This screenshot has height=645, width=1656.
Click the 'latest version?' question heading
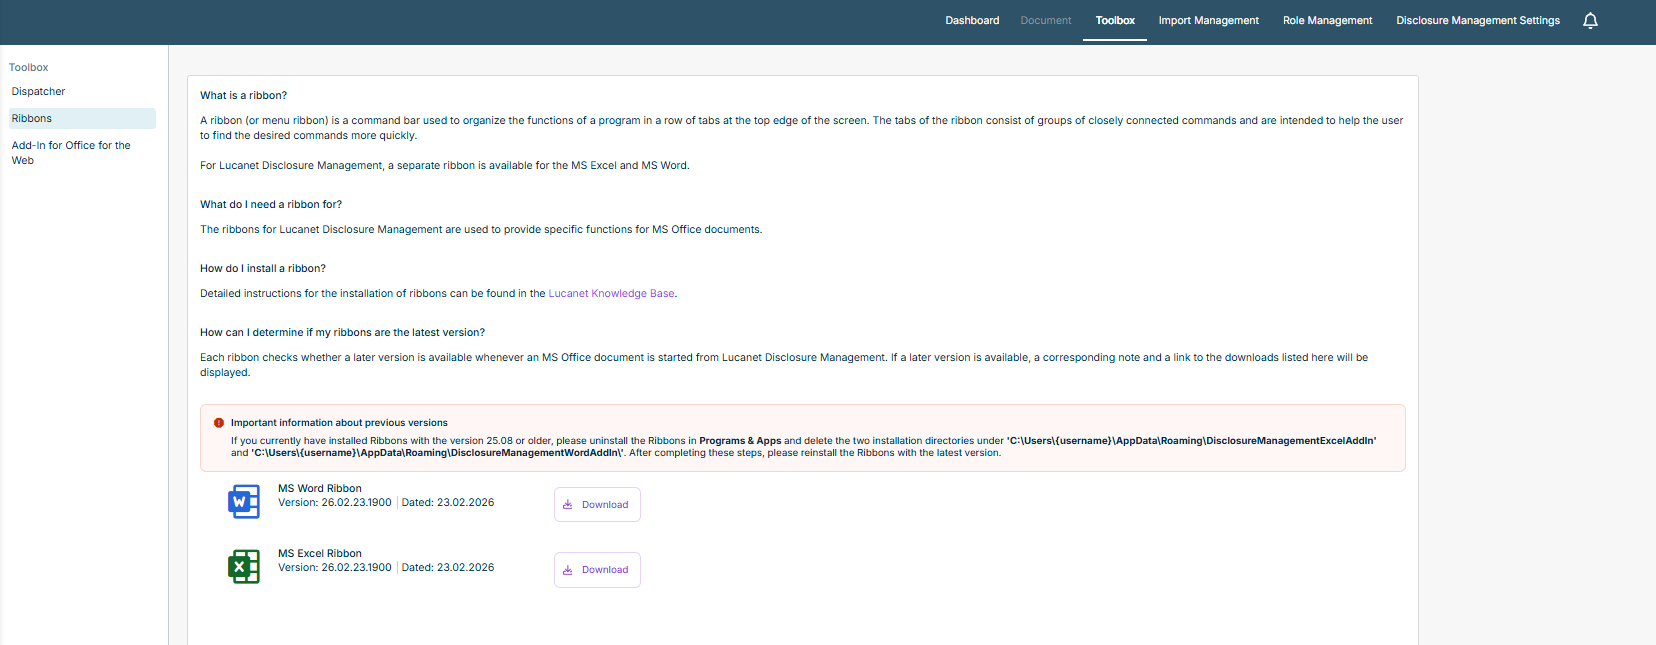(x=342, y=333)
